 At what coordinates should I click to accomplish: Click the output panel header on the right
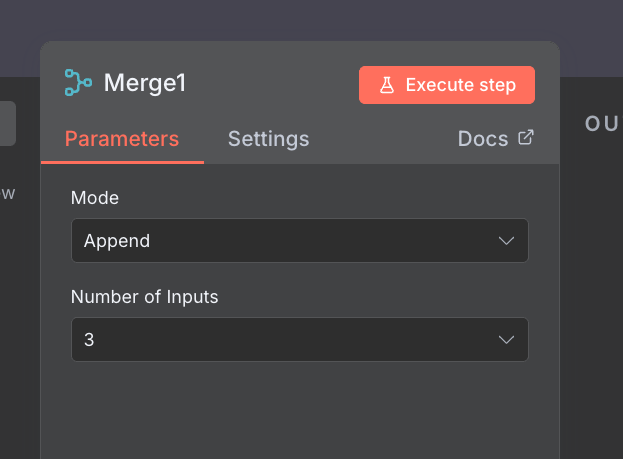(602, 124)
